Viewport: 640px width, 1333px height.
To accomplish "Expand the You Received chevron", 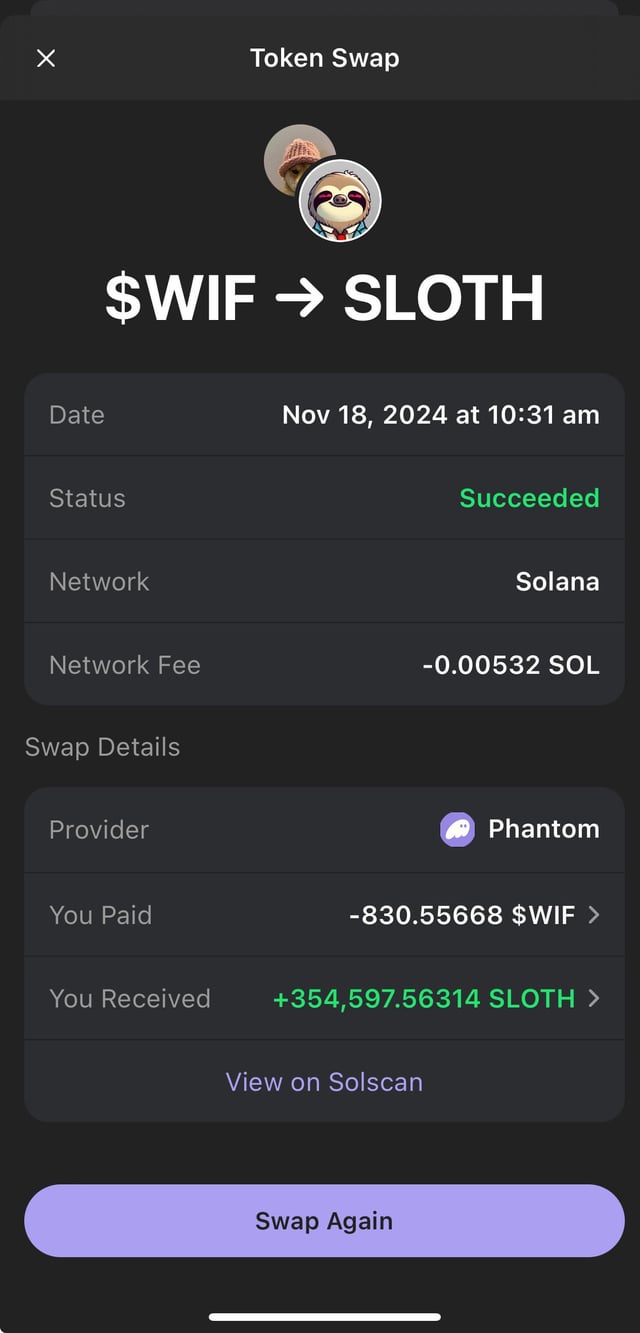I will click(594, 998).
